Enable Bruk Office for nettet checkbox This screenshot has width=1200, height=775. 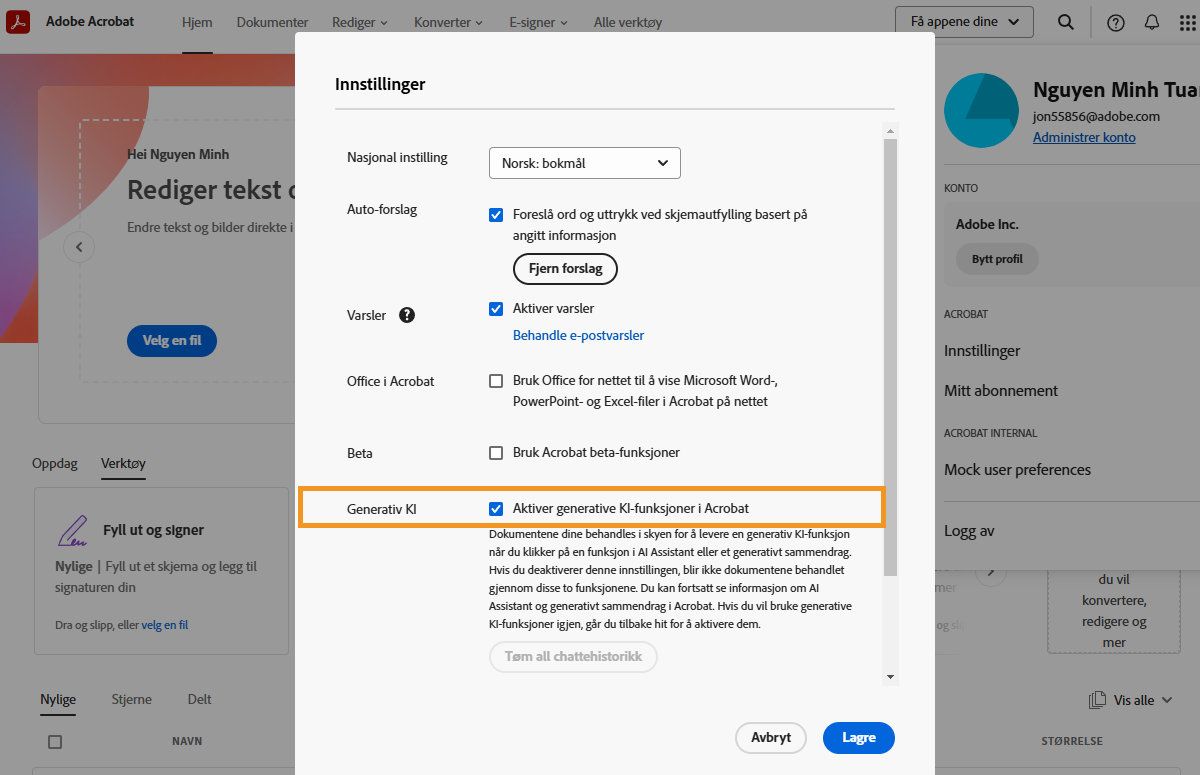point(496,380)
